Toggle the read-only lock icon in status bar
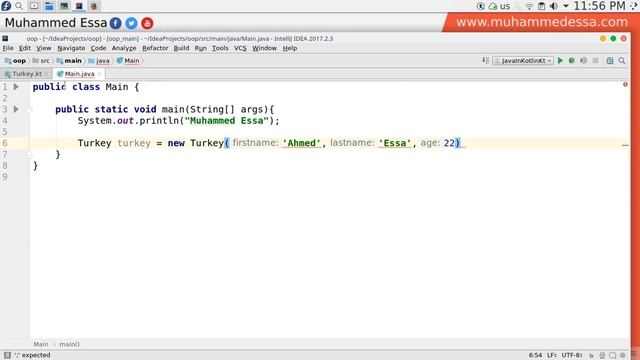This screenshot has width=640, height=360. pos(591,356)
